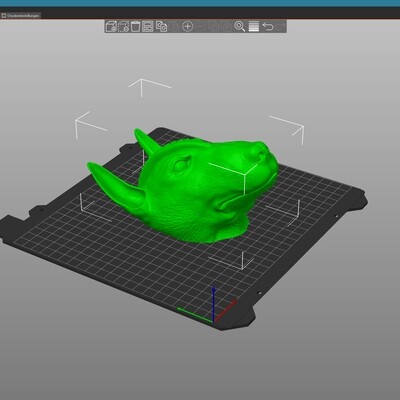400x400 pixels.
Task: Click the Add model cube icon
Action: 111,26
